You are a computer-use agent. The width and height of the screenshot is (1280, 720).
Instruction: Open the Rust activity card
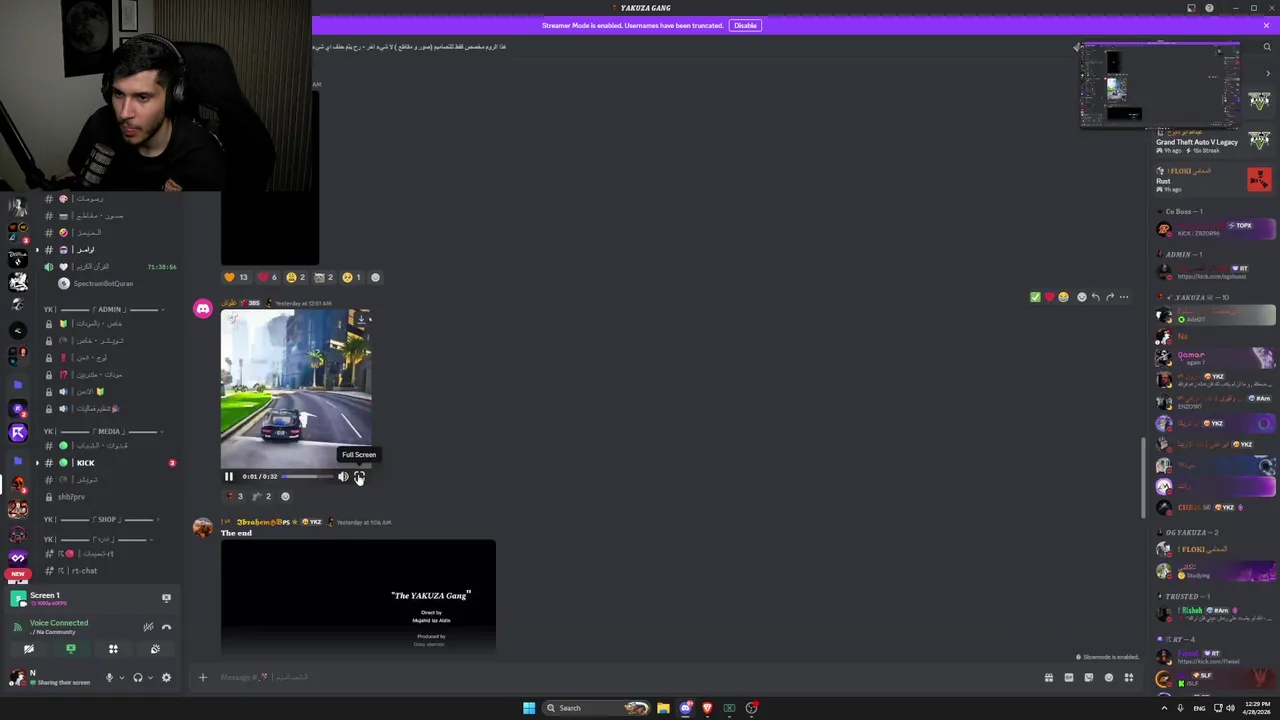click(1213, 179)
